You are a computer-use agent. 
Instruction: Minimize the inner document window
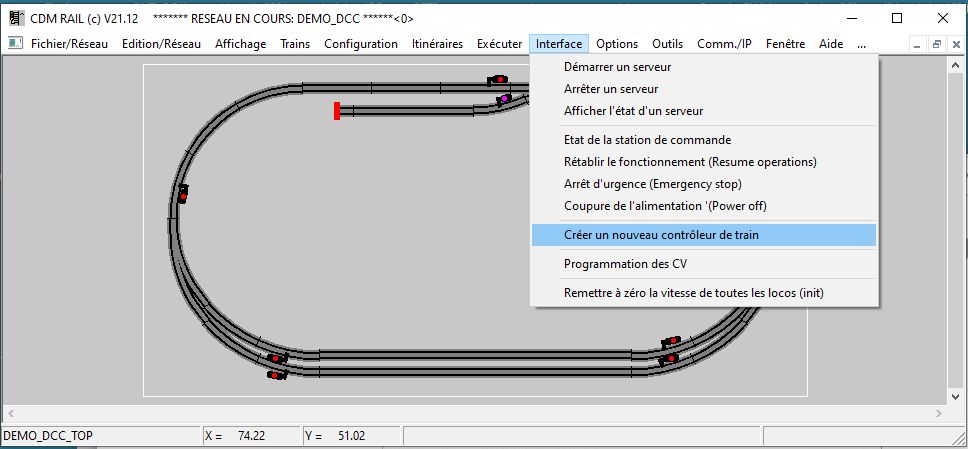(x=918, y=44)
